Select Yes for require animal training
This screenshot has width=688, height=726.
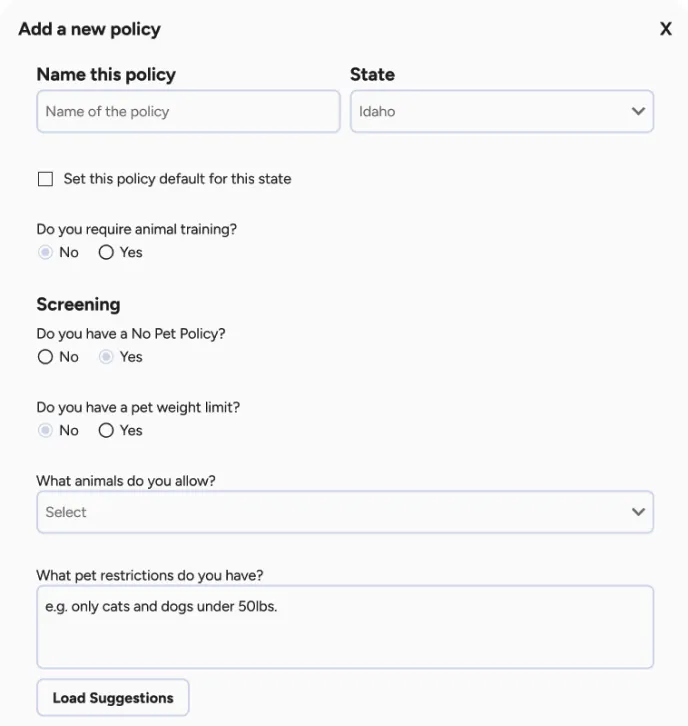[106, 253]
